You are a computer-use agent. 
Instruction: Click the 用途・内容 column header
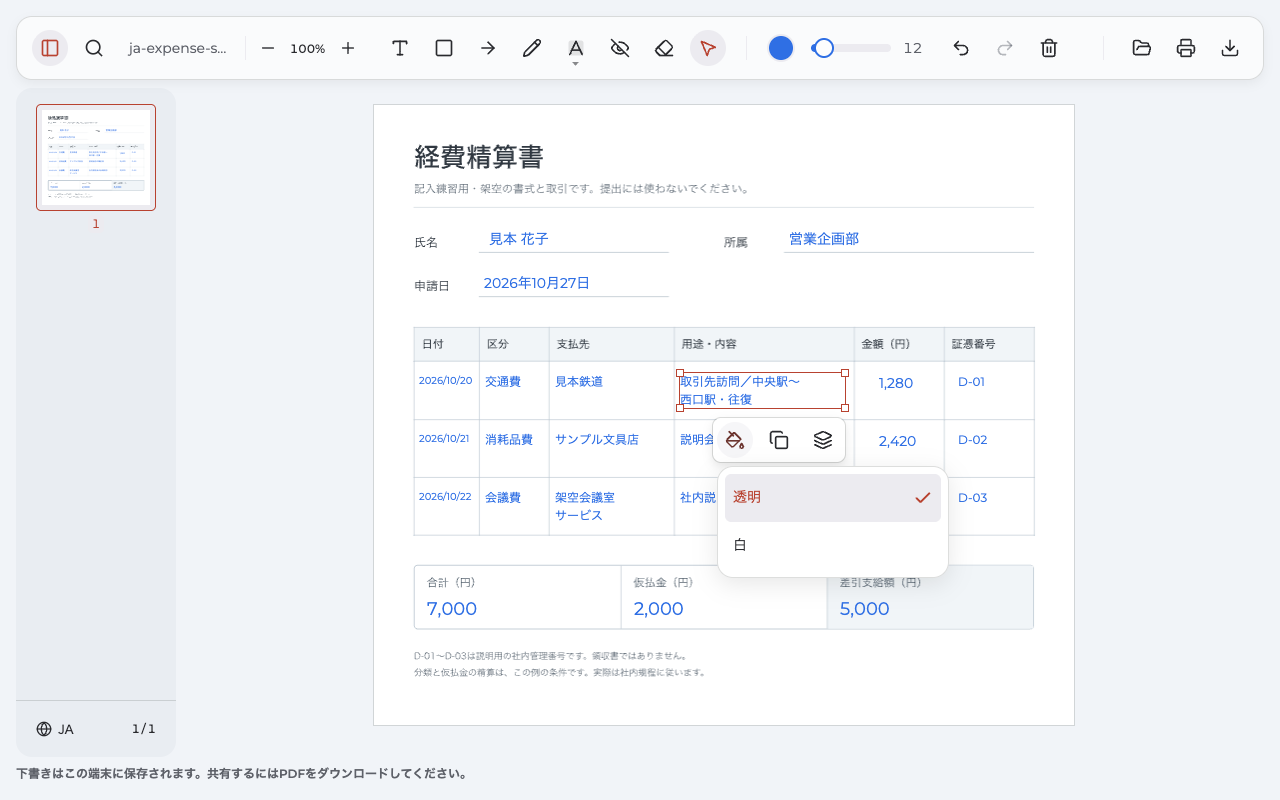(x=709, y=344)
